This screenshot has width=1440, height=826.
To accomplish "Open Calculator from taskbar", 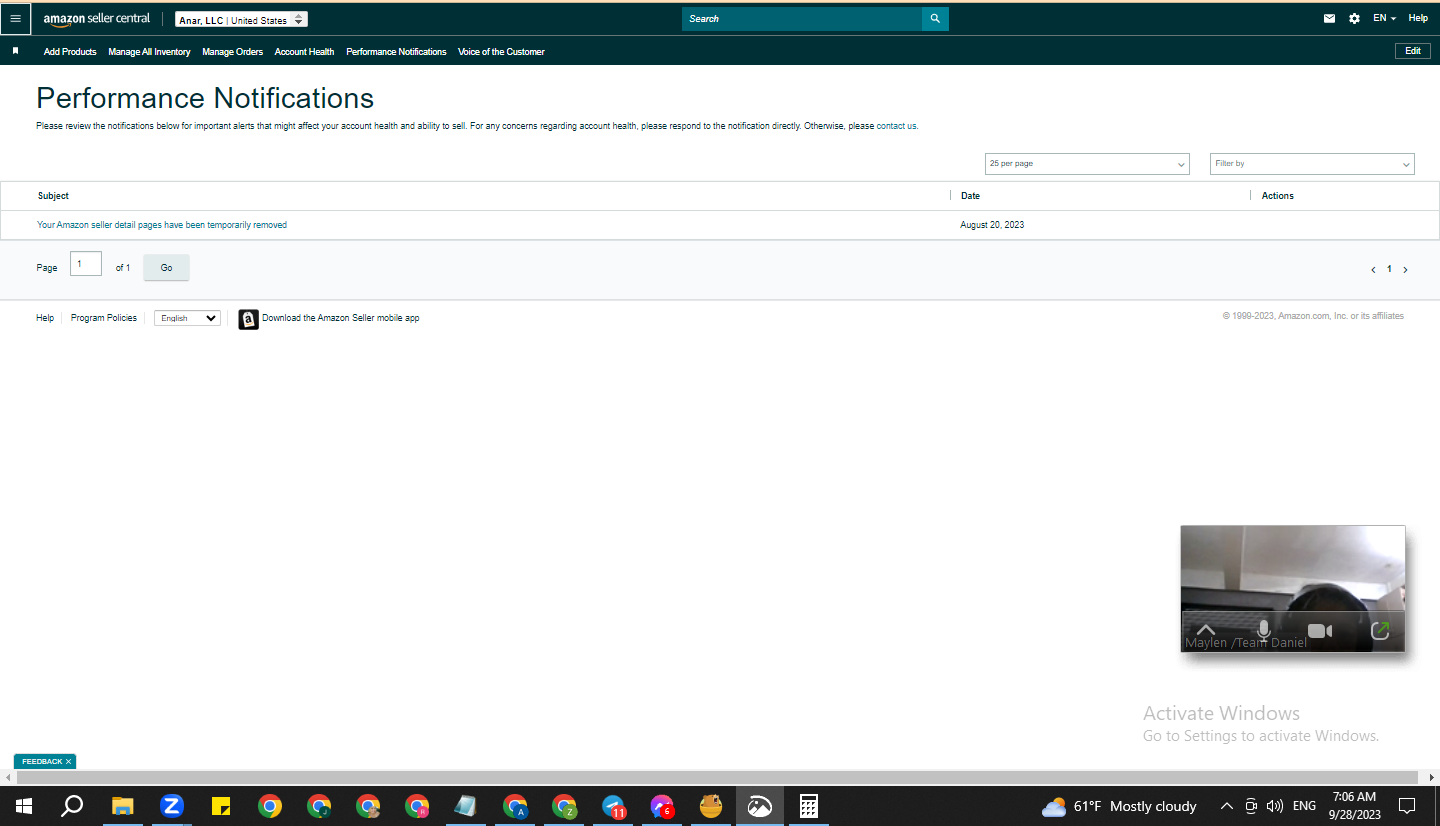I will point(809,806).
